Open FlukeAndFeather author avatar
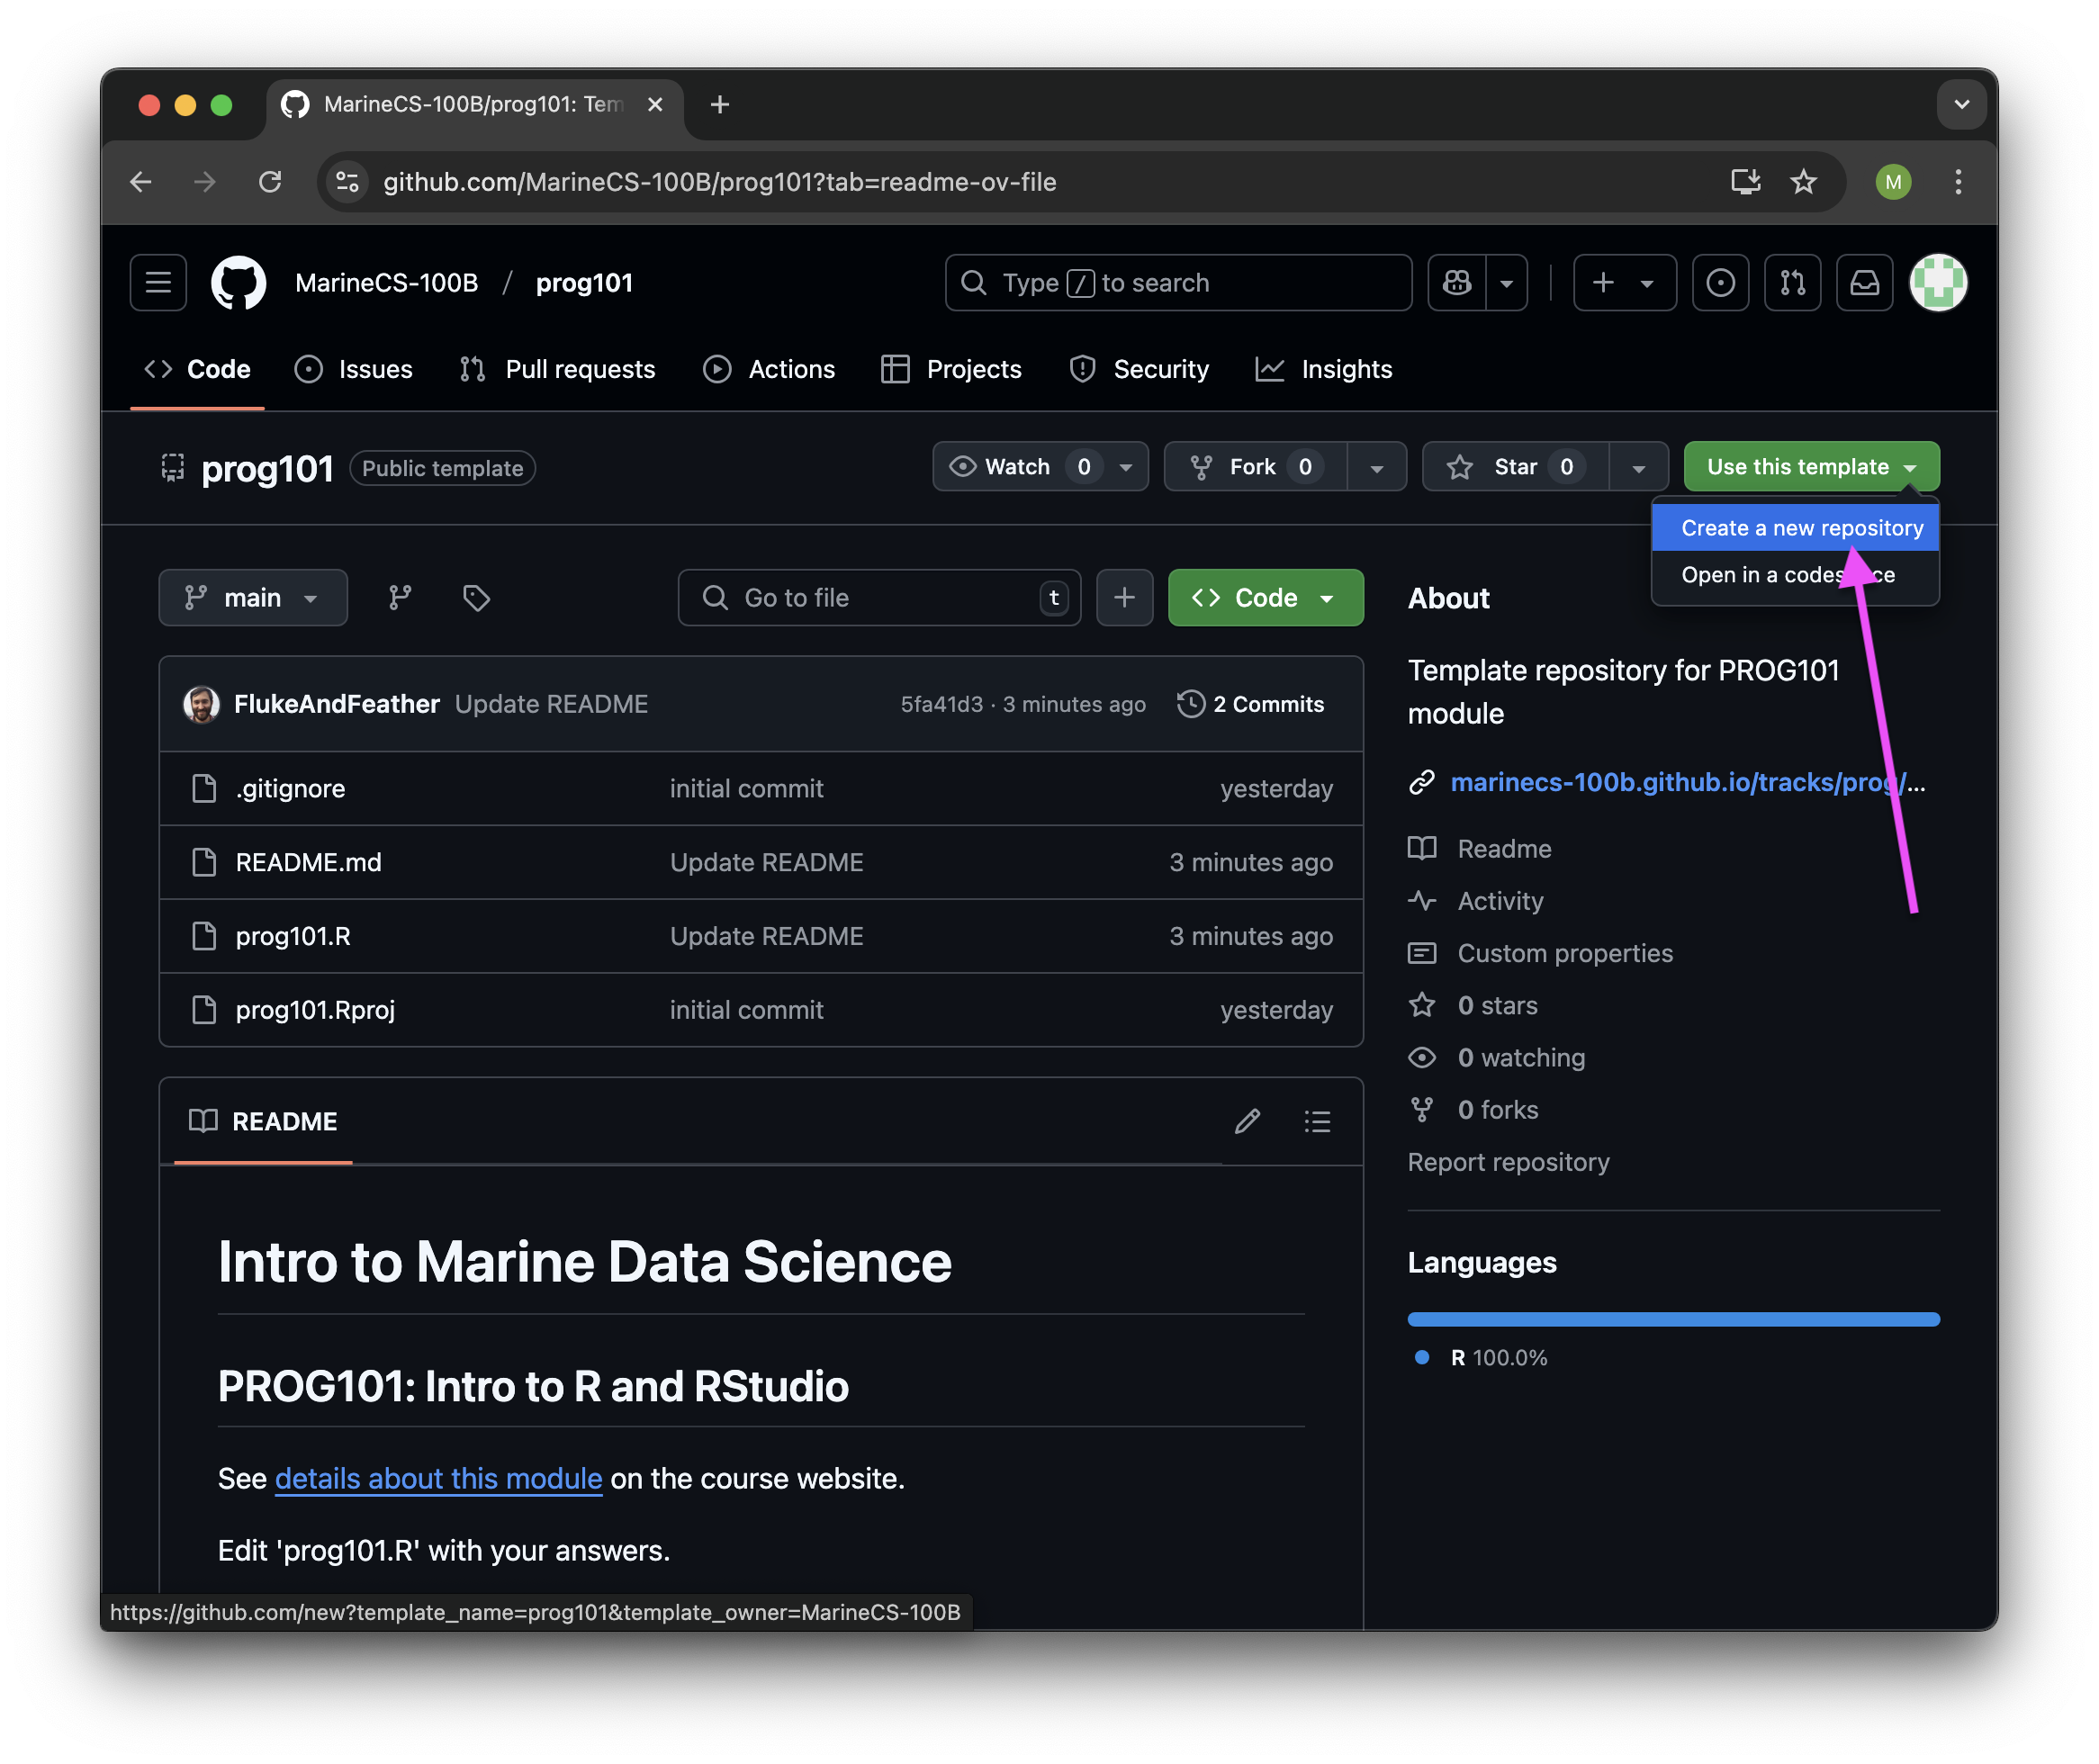 click(x=201, y=704)
